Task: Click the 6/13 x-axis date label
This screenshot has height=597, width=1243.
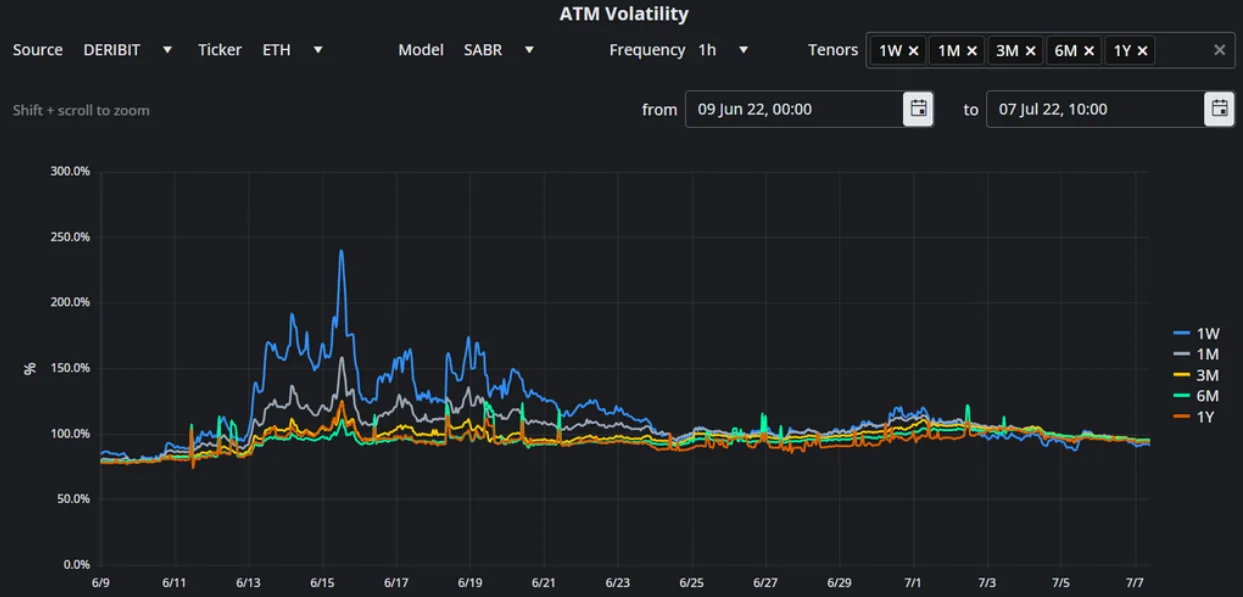Action: [249, 582]
